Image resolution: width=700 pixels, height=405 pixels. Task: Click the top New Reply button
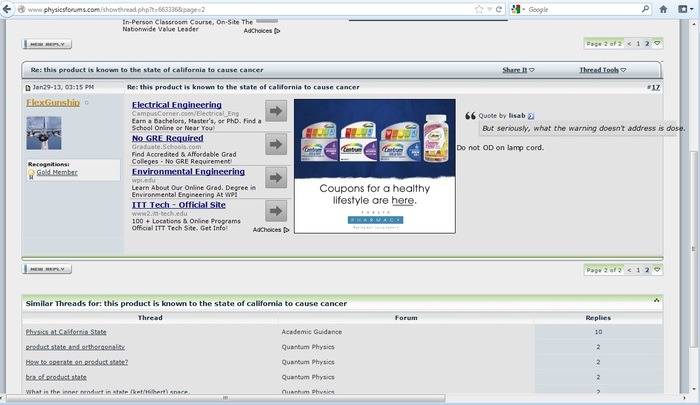point(47,44)
